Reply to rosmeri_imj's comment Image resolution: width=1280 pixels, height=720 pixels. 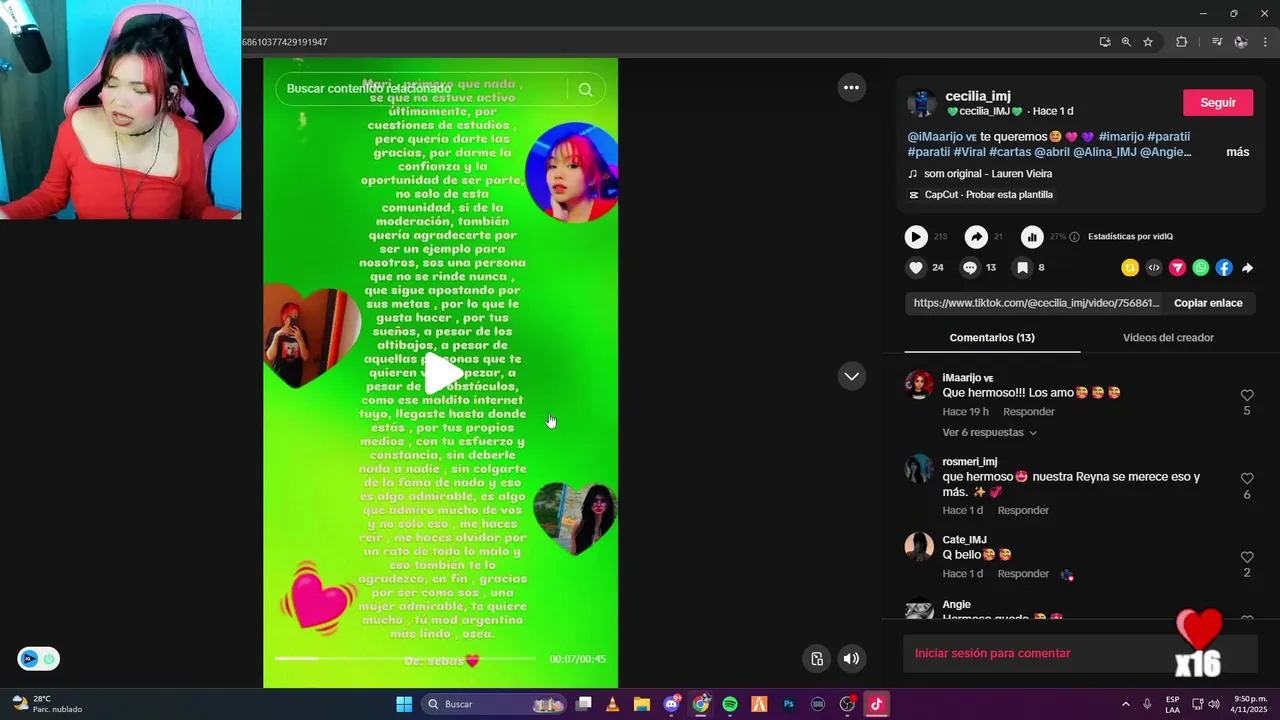coord(1023,511)
